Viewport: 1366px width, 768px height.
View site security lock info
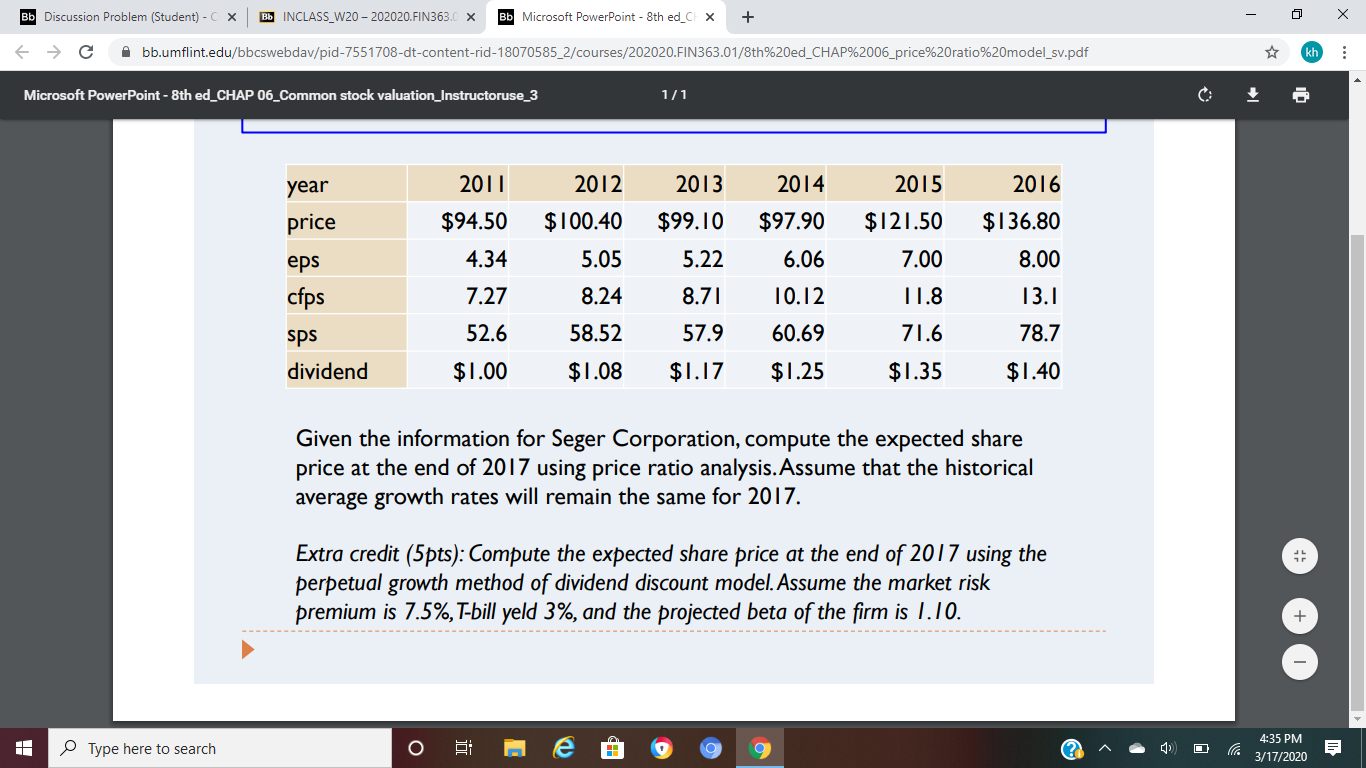(125, 52)
